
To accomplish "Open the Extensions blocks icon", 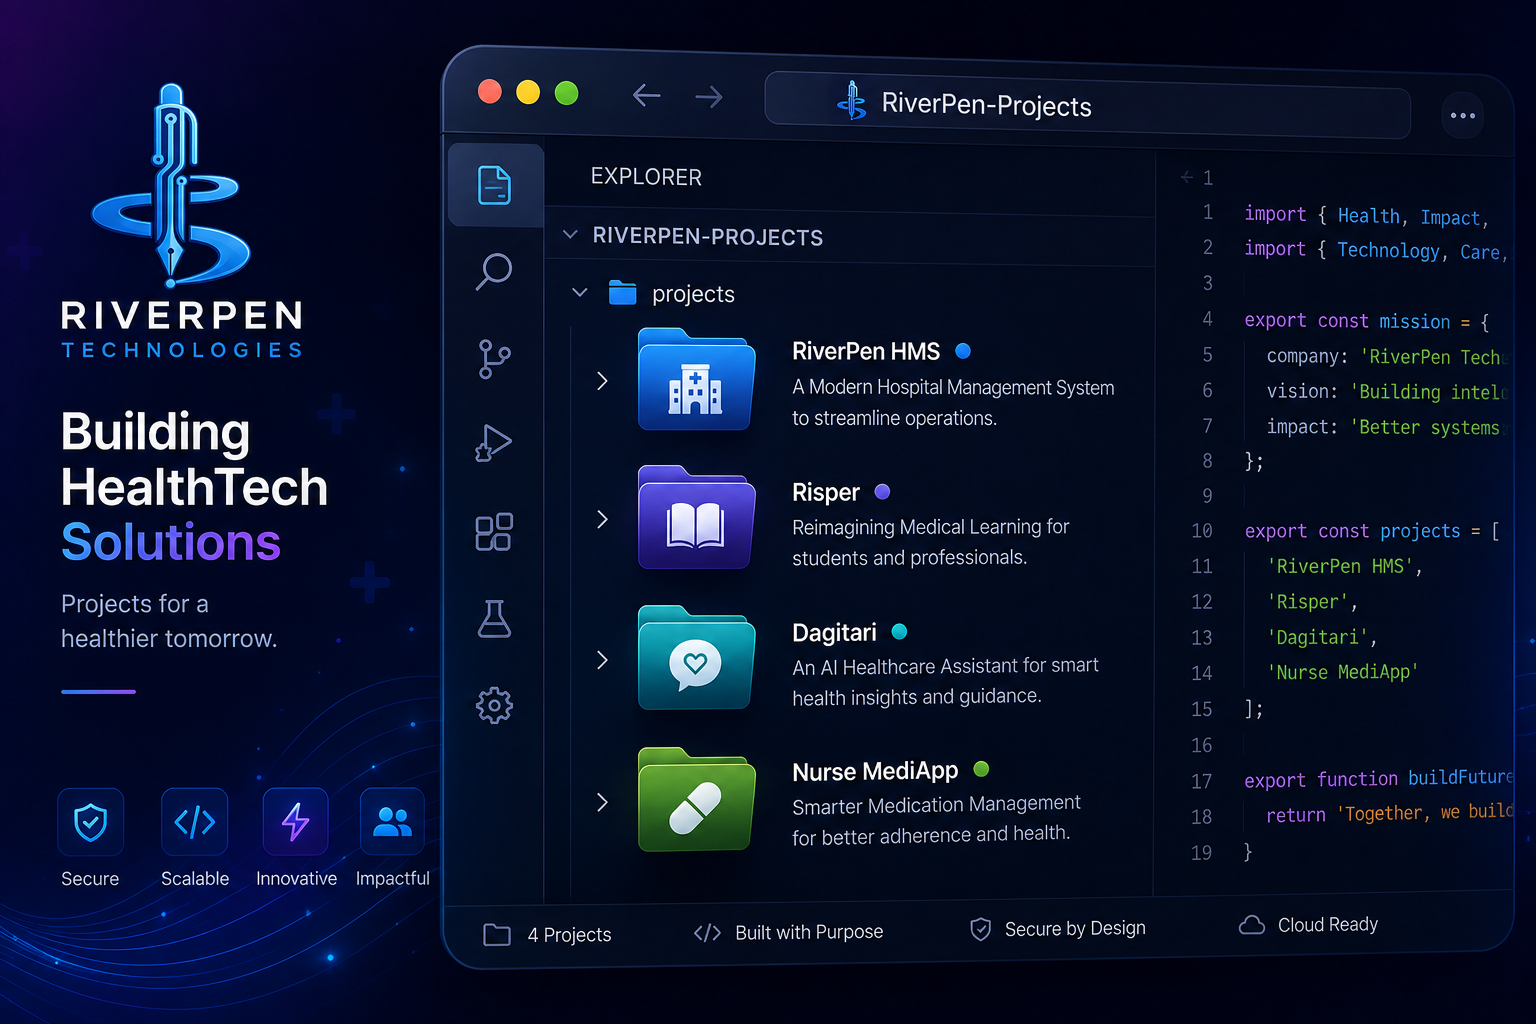I will (494, 532).
